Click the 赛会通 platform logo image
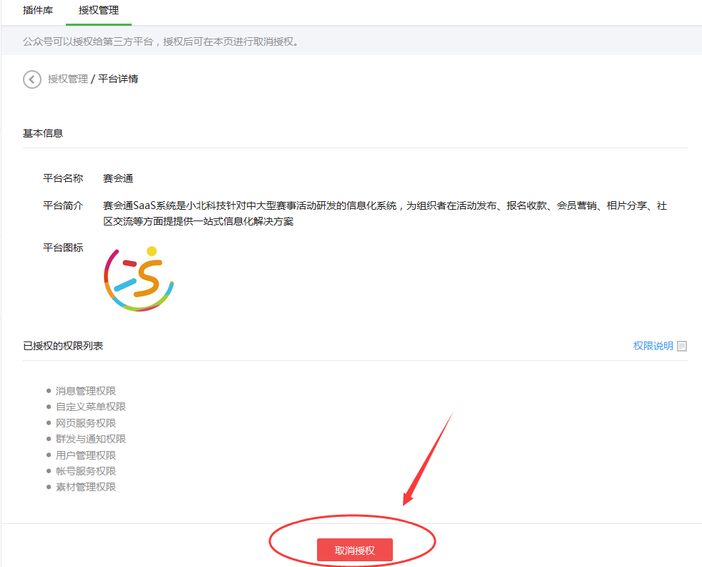This screenshot has width=702, height=567. 139,278
